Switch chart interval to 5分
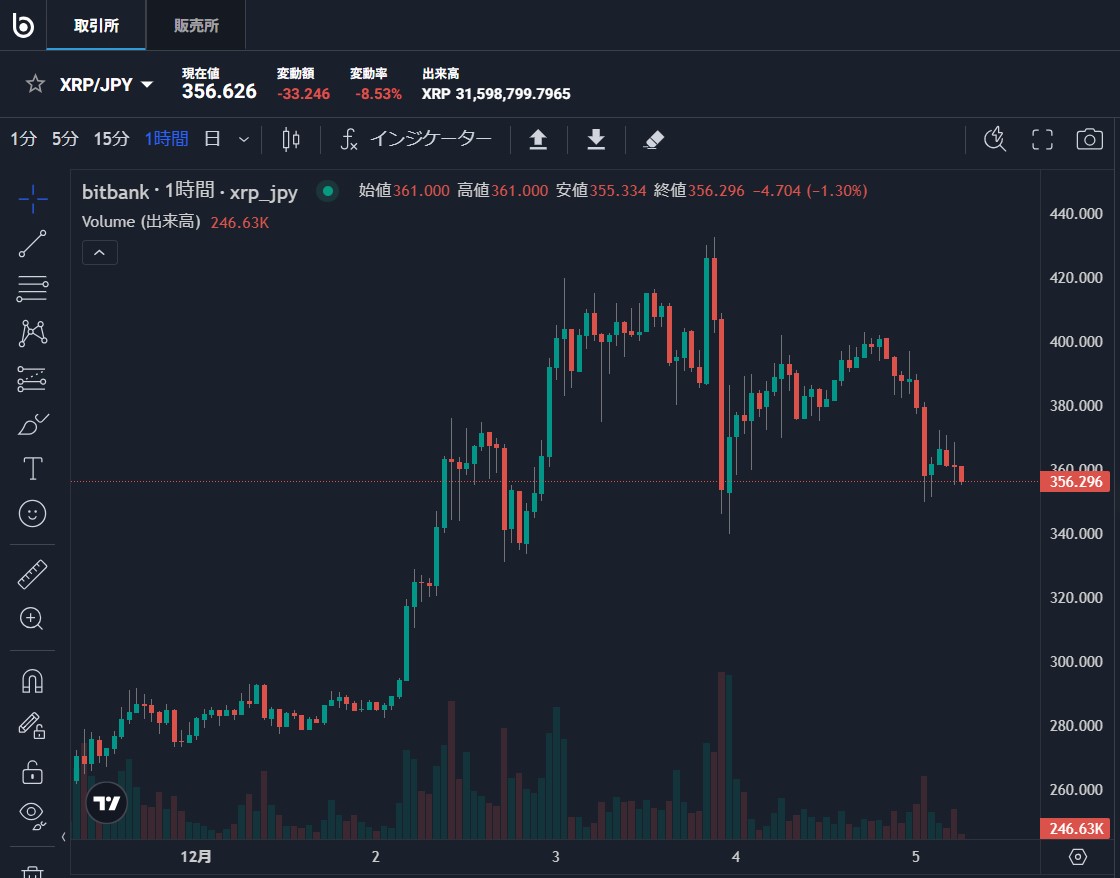The height and width of the screenshot is (878, 1120). pyautogui.click(x=64, y=139)
